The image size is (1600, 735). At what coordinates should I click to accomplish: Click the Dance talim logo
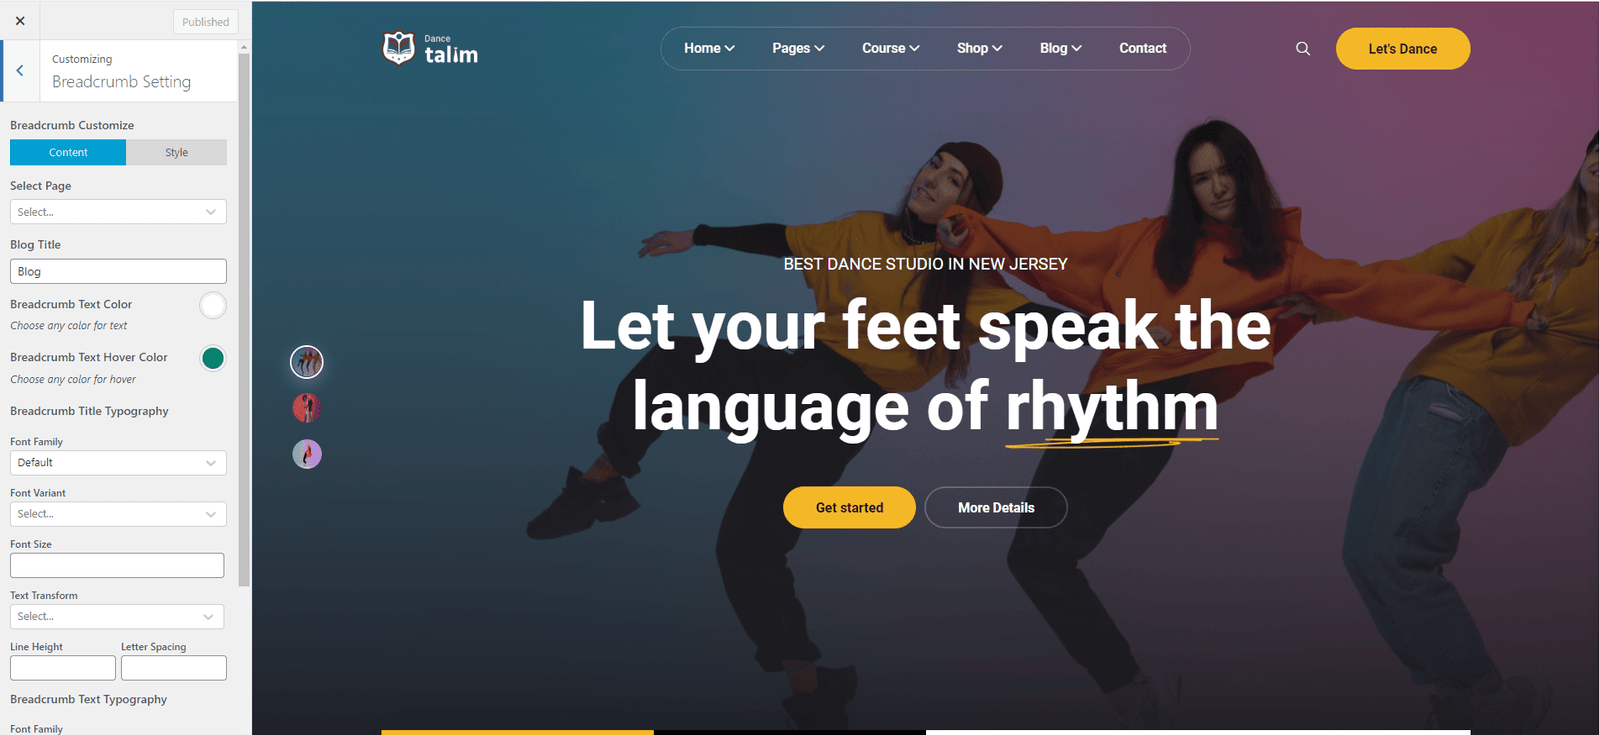[430, 48]
